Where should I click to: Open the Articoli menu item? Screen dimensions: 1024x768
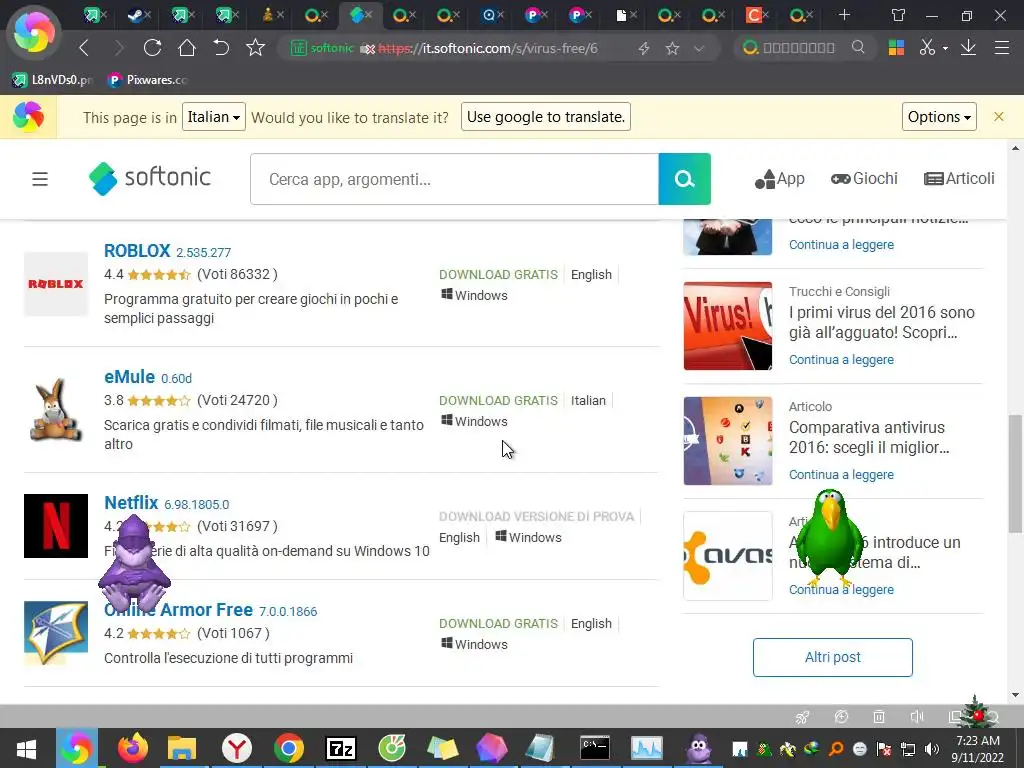(x=959, y=179)
